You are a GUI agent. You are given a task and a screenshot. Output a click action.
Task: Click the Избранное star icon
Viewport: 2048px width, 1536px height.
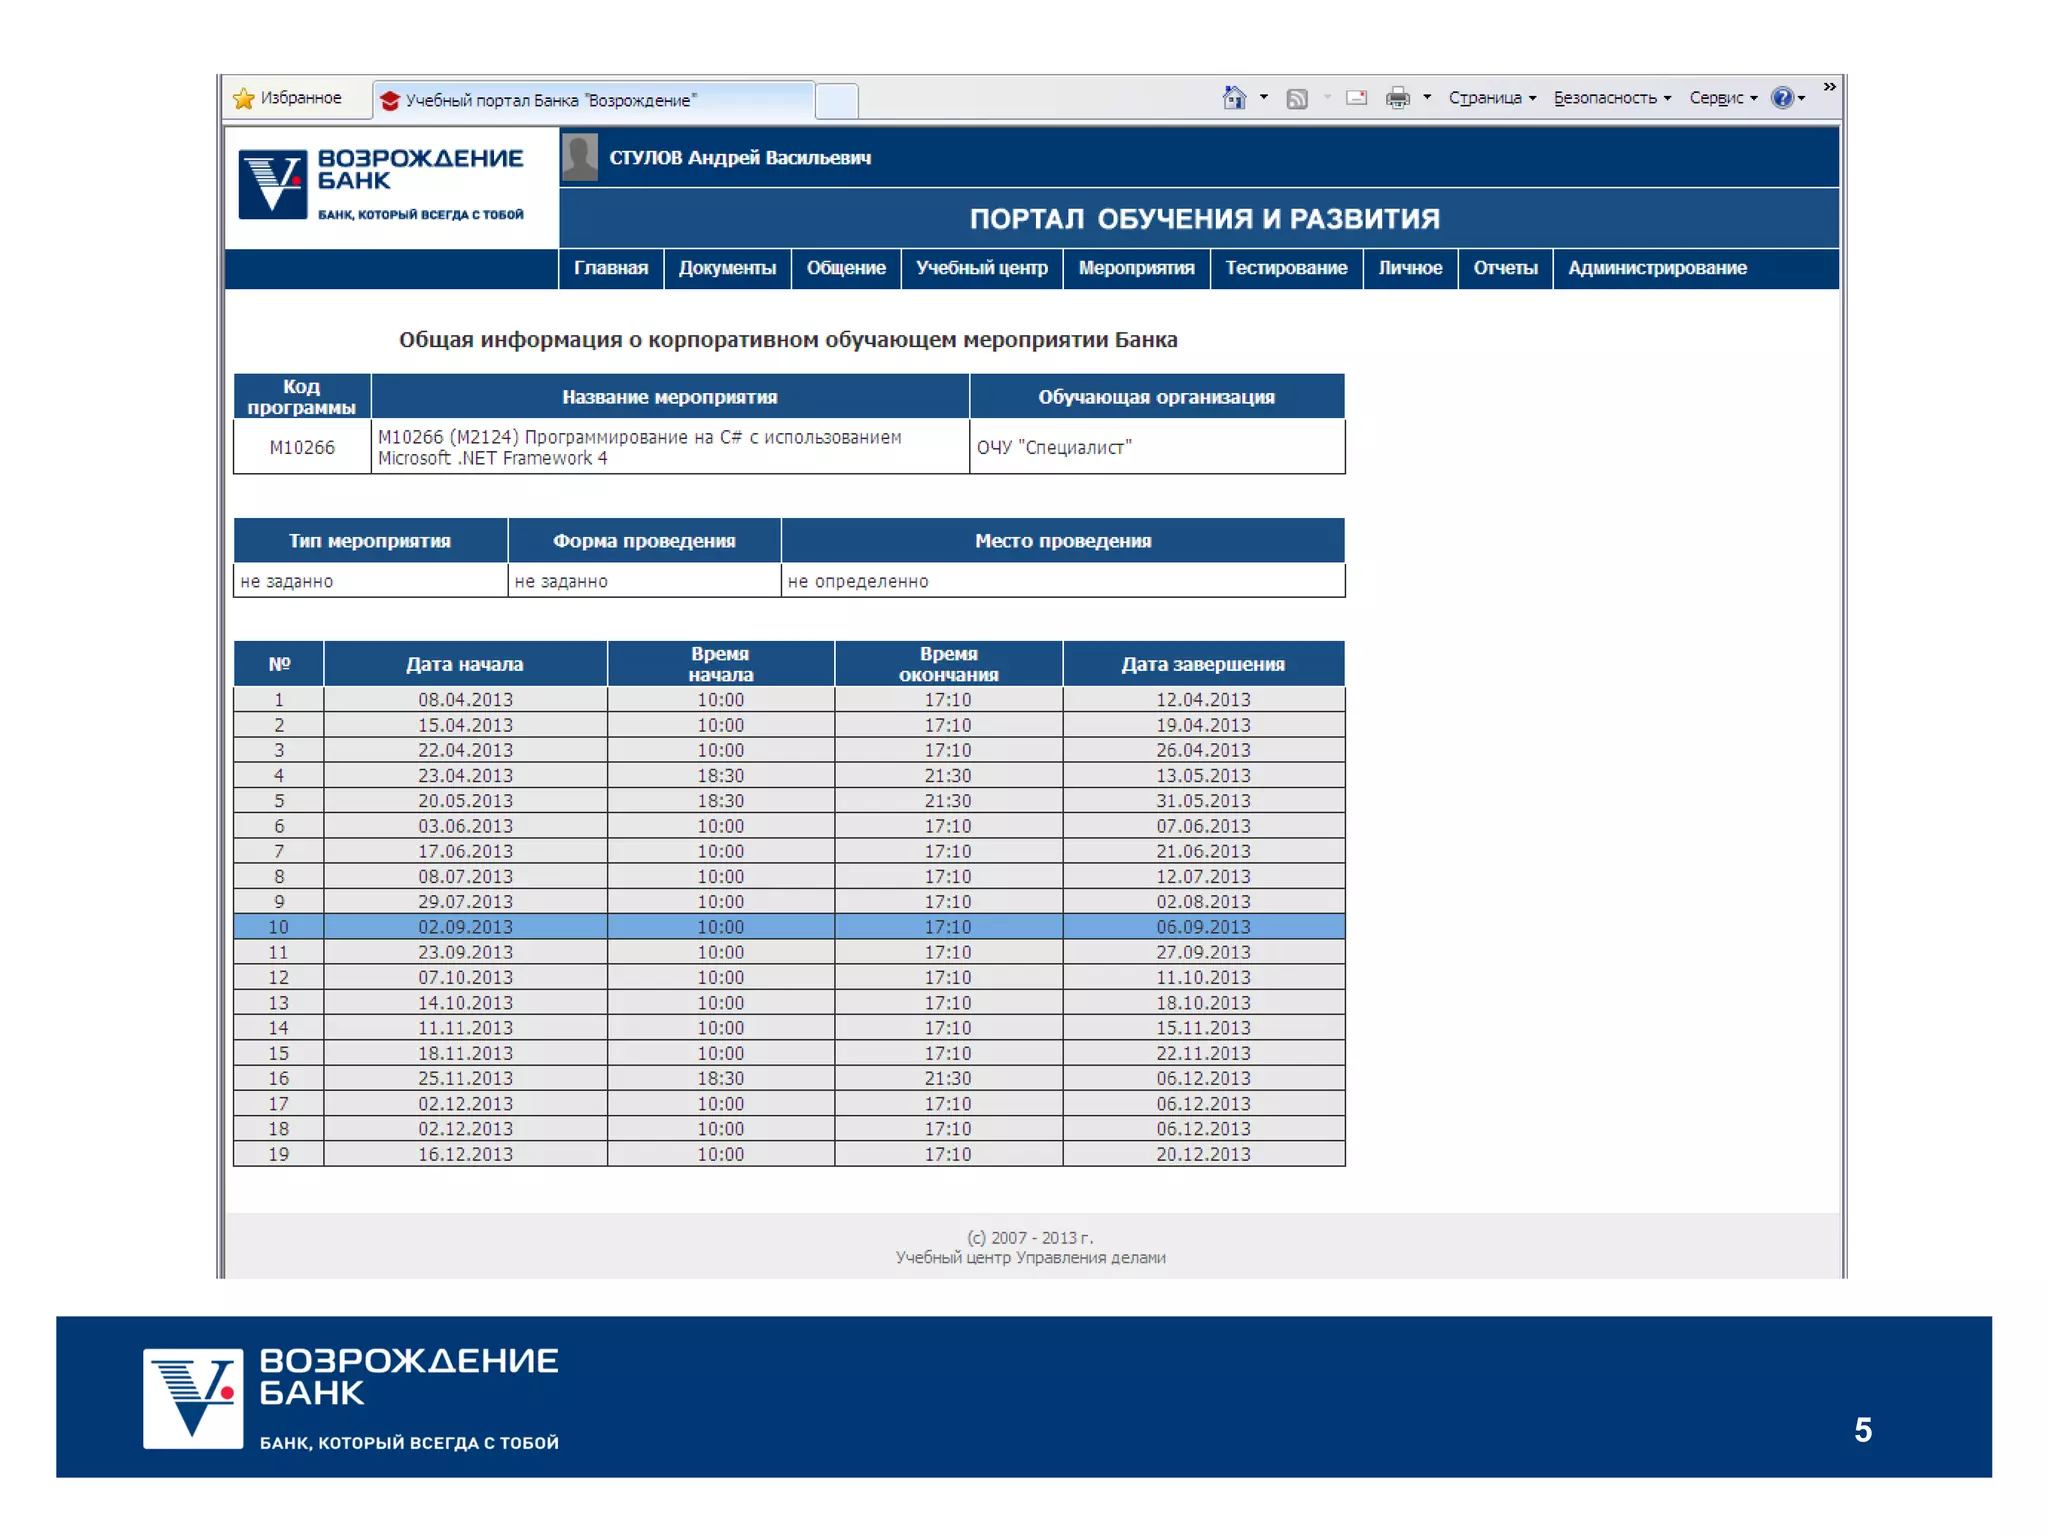tap(244, 98)
